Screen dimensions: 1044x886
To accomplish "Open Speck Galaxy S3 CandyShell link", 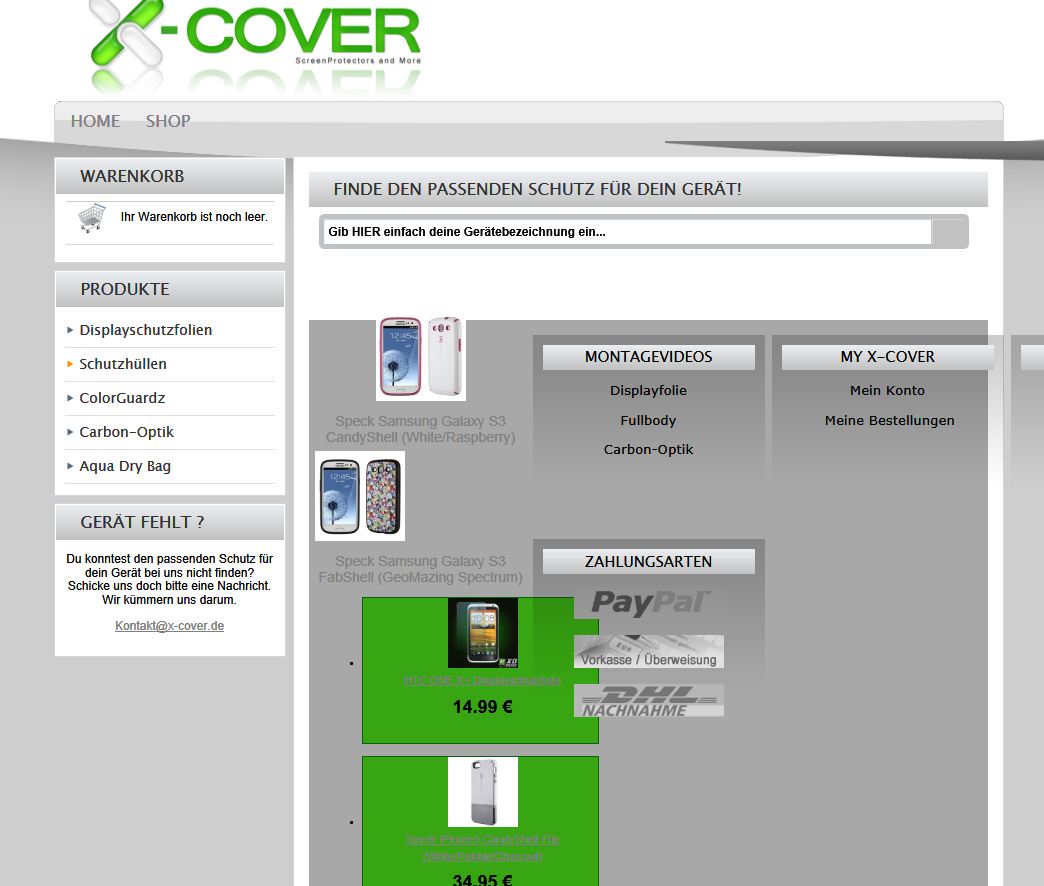I will click(x=420, y=429).
